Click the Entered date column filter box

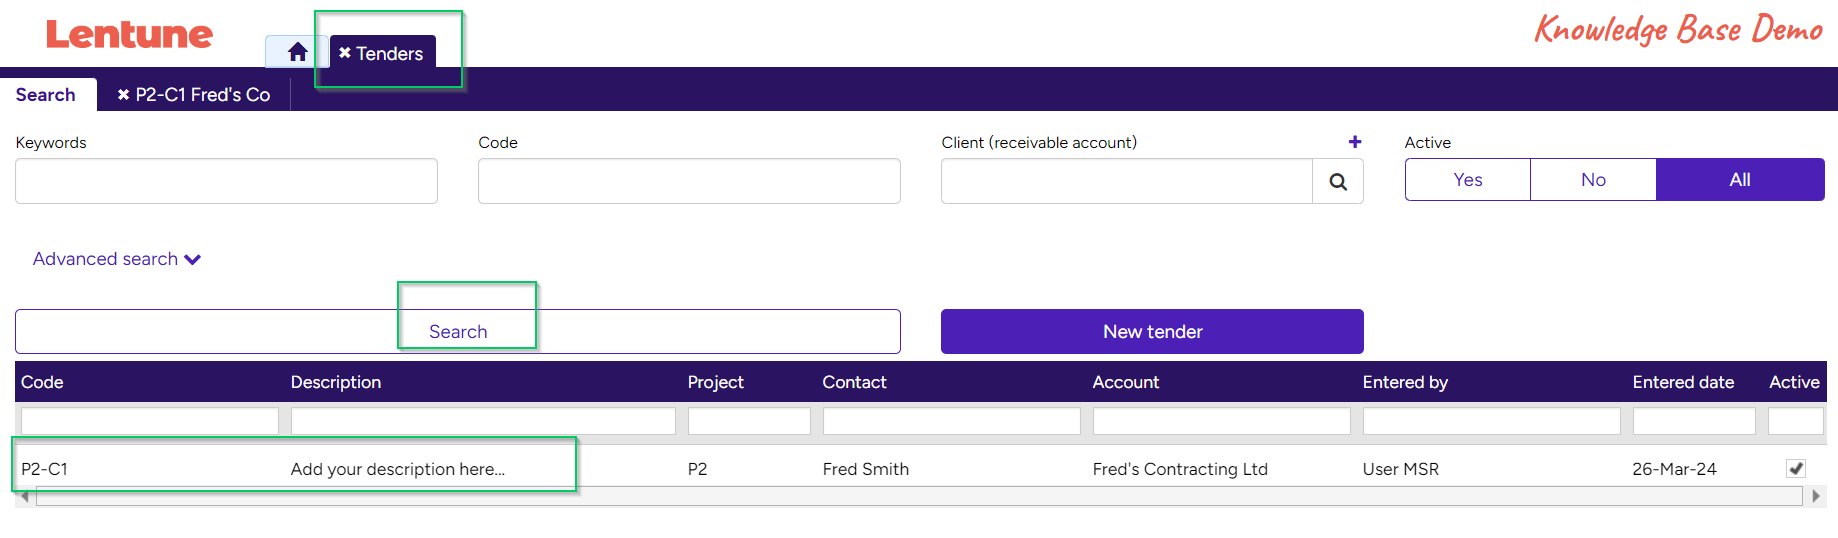pos(1694,421)
